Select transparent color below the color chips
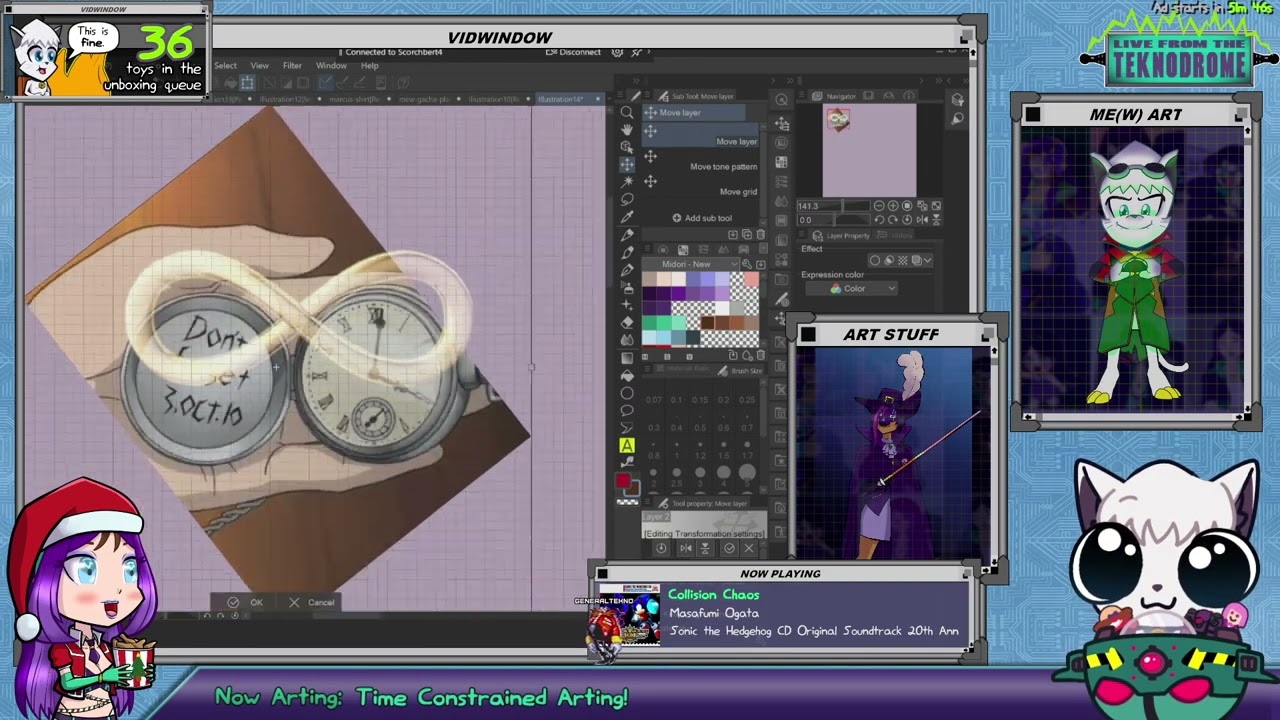Image resolution: width=1280 pixels, height=720 pixels. pos(627,500)
